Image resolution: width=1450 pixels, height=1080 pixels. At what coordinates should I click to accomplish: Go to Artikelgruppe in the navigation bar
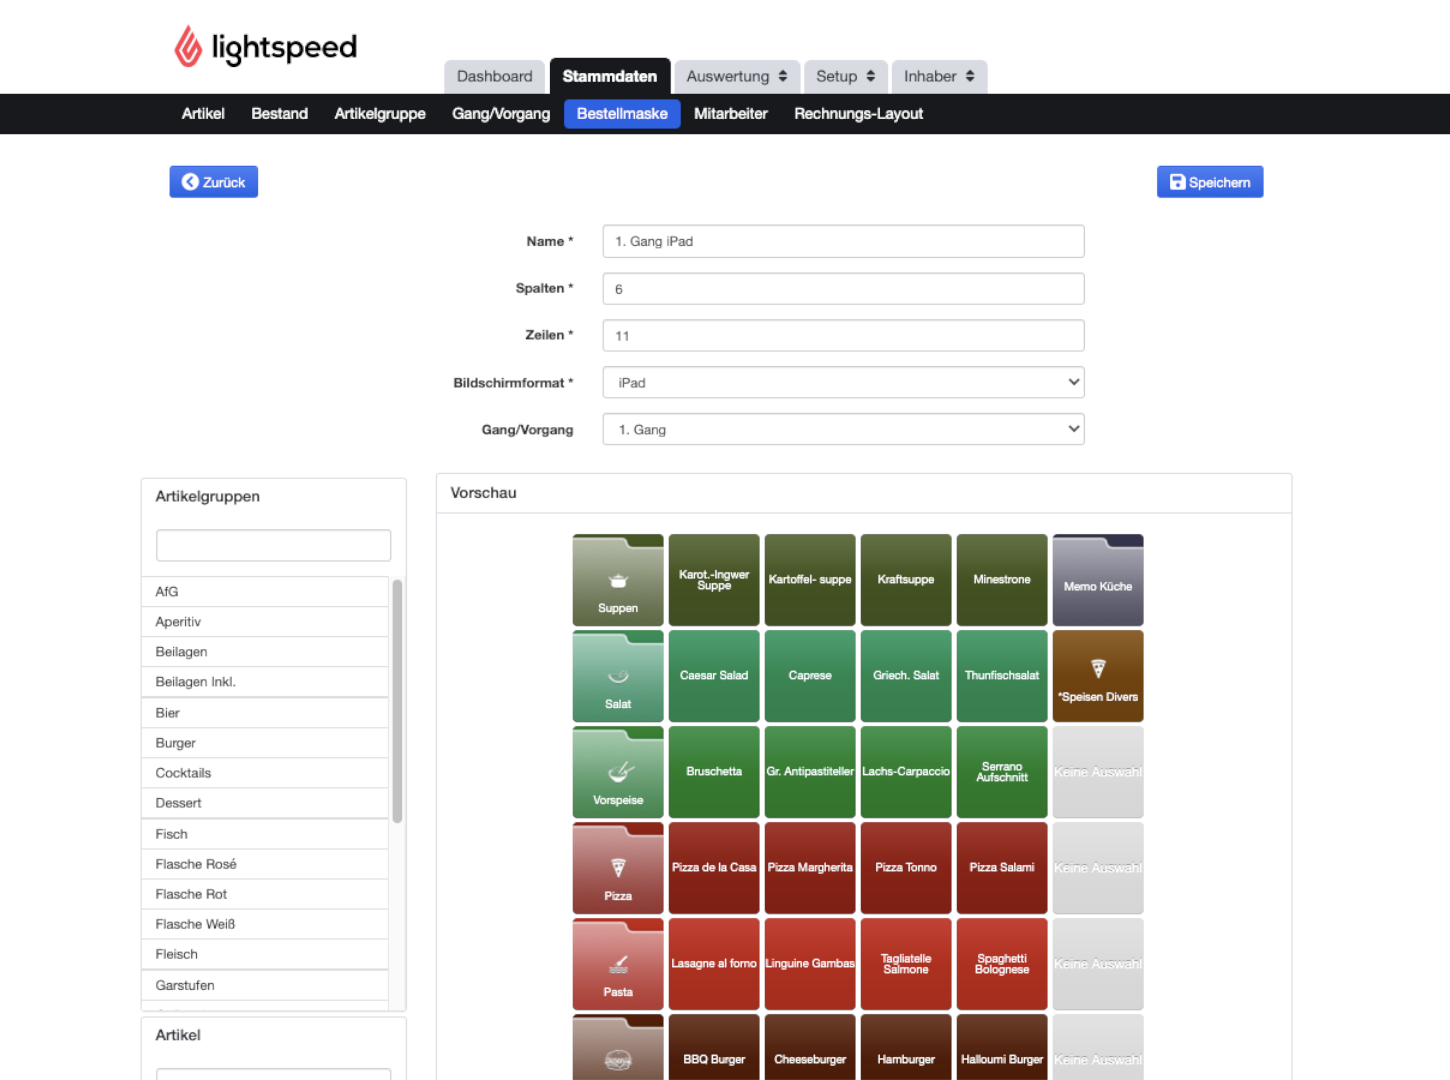[380, 114]
